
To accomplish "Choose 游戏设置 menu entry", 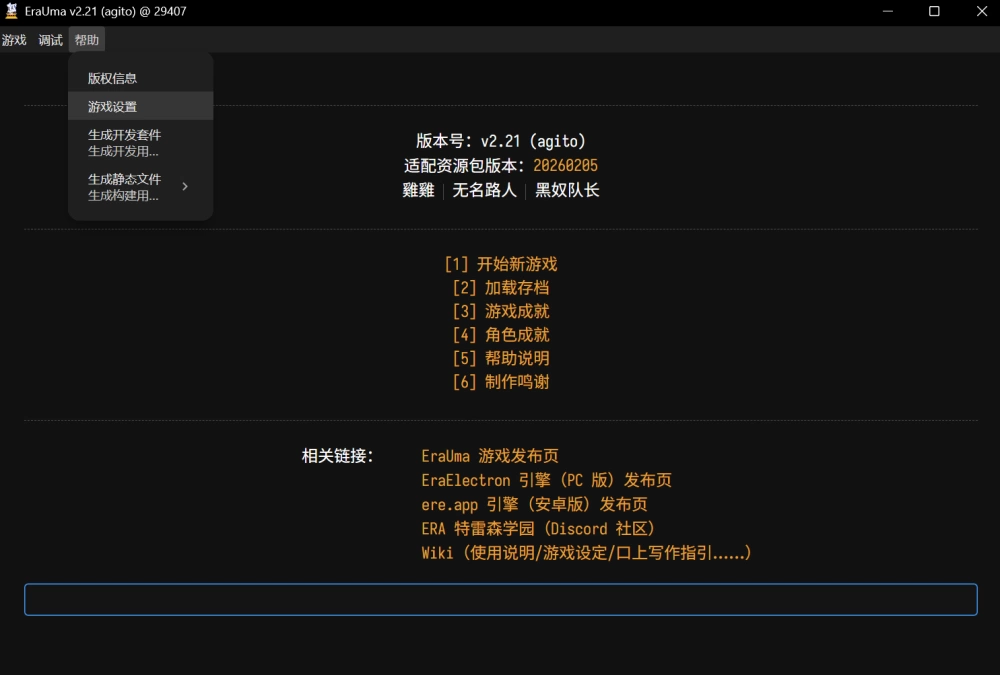I will click(140, 107).
